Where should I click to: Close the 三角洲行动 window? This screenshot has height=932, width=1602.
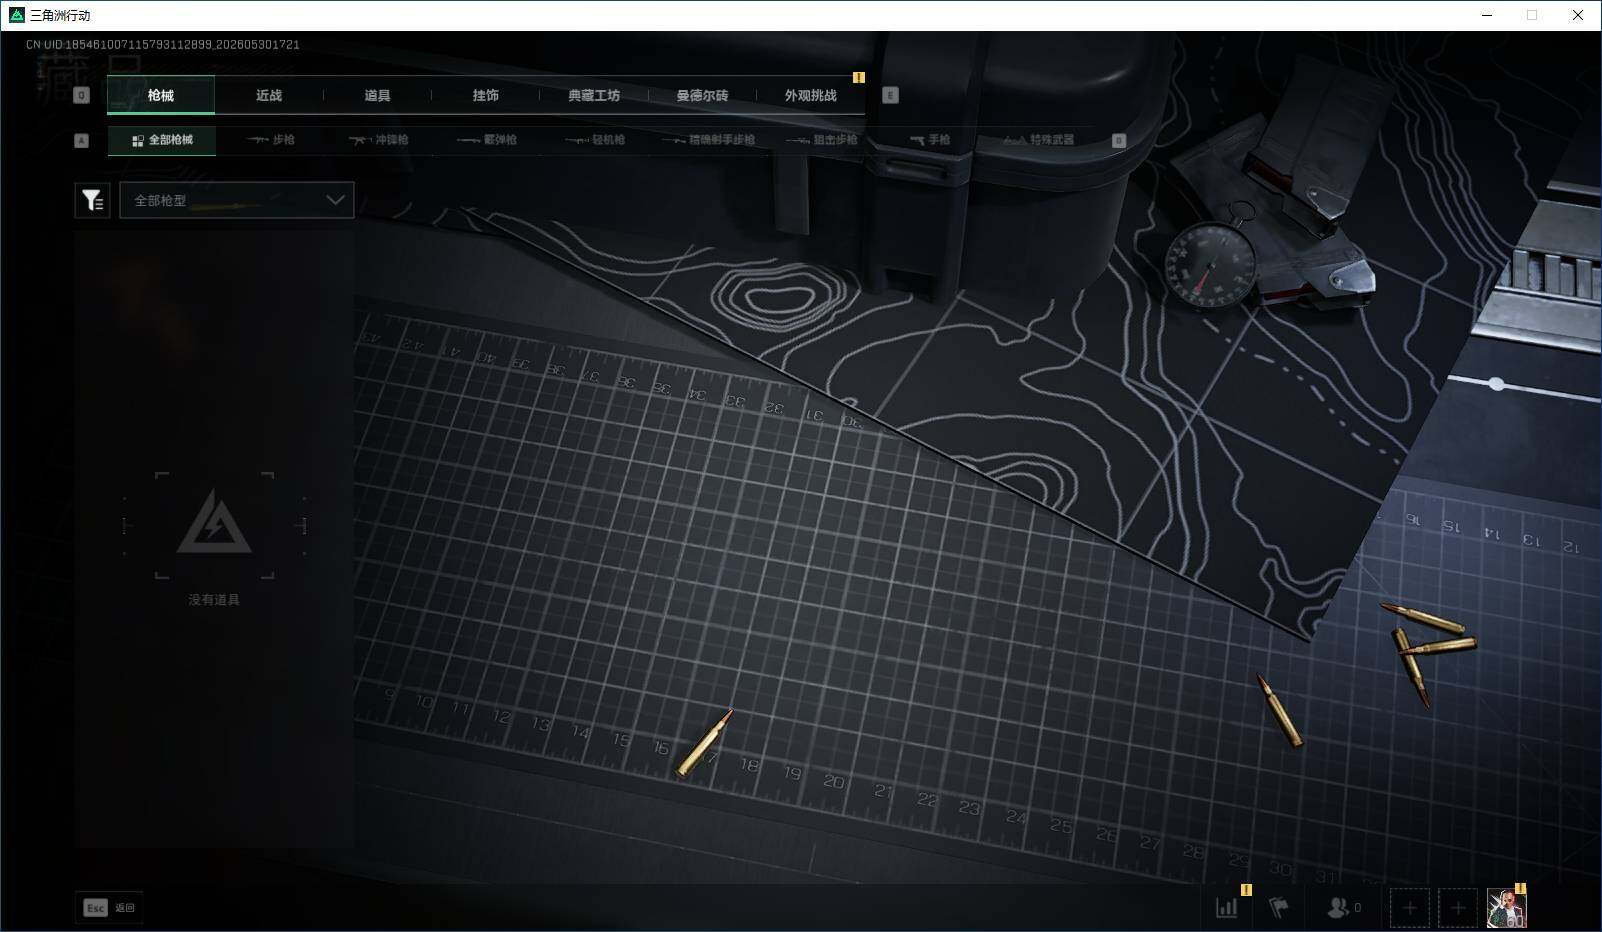click(x=1578, y=15)
